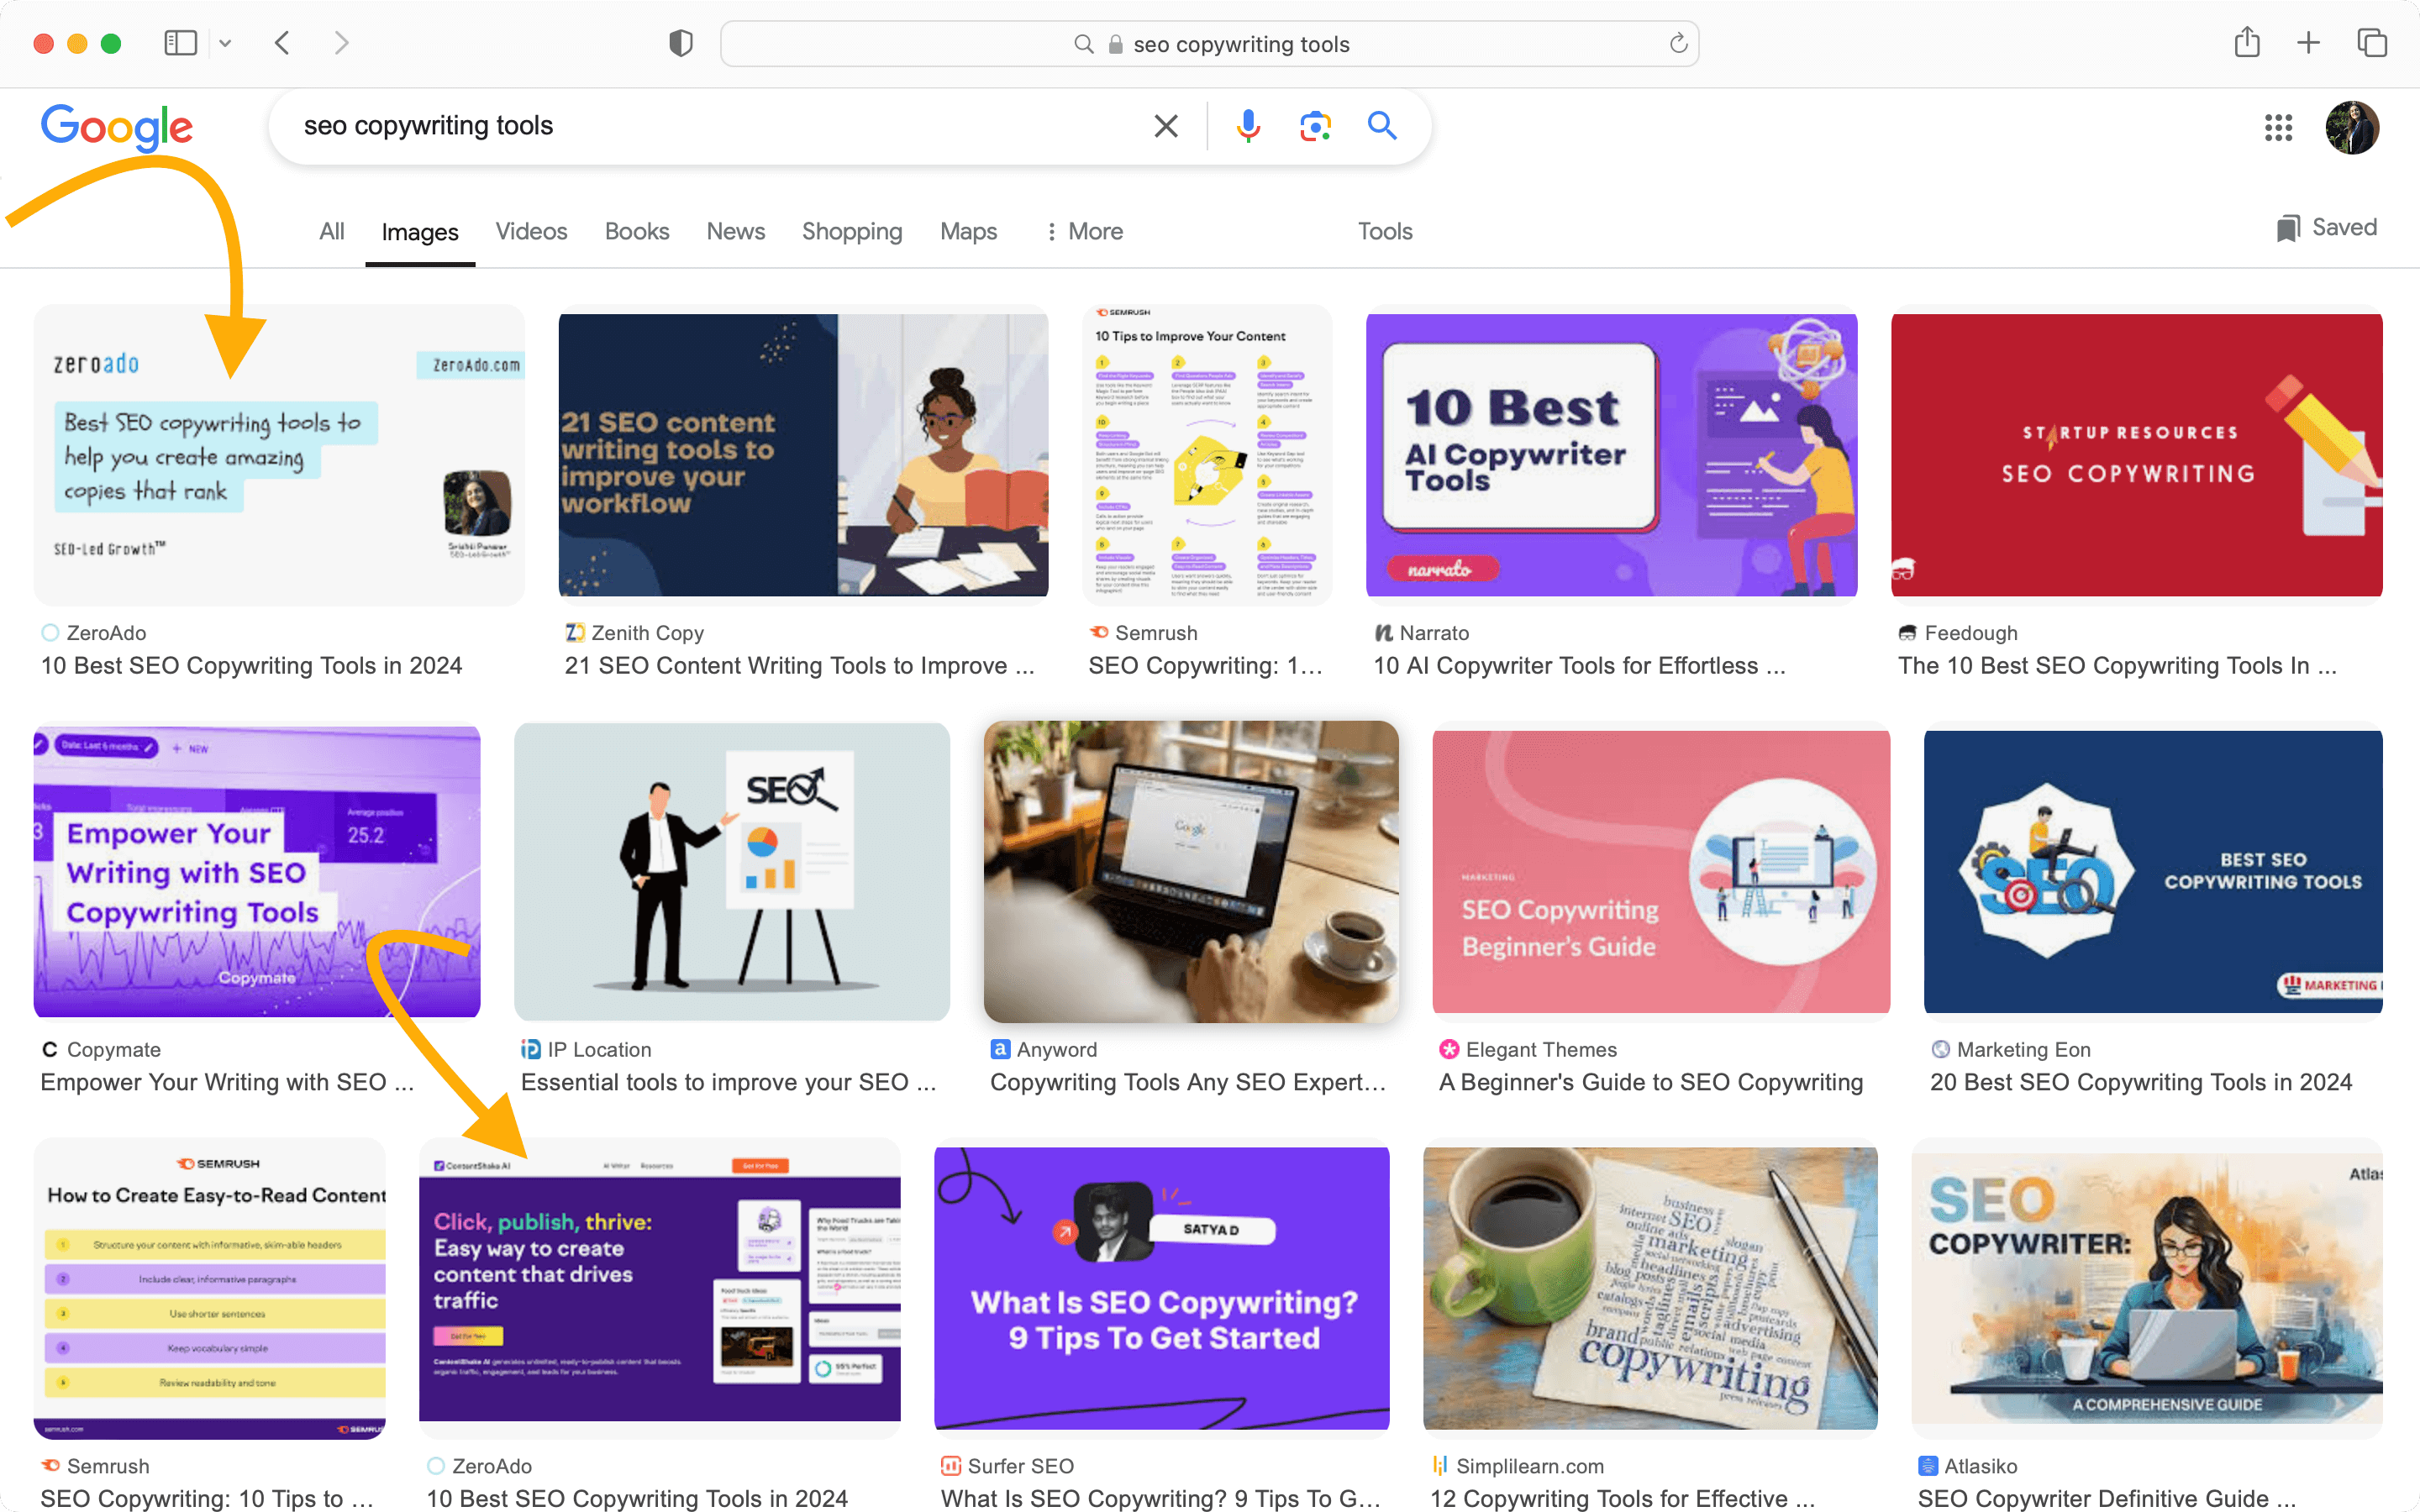Open the Atlasiko SEO Copywriter guide thumbnail
This screenshot has width=2420, height=1512.
(2146, 1288)
